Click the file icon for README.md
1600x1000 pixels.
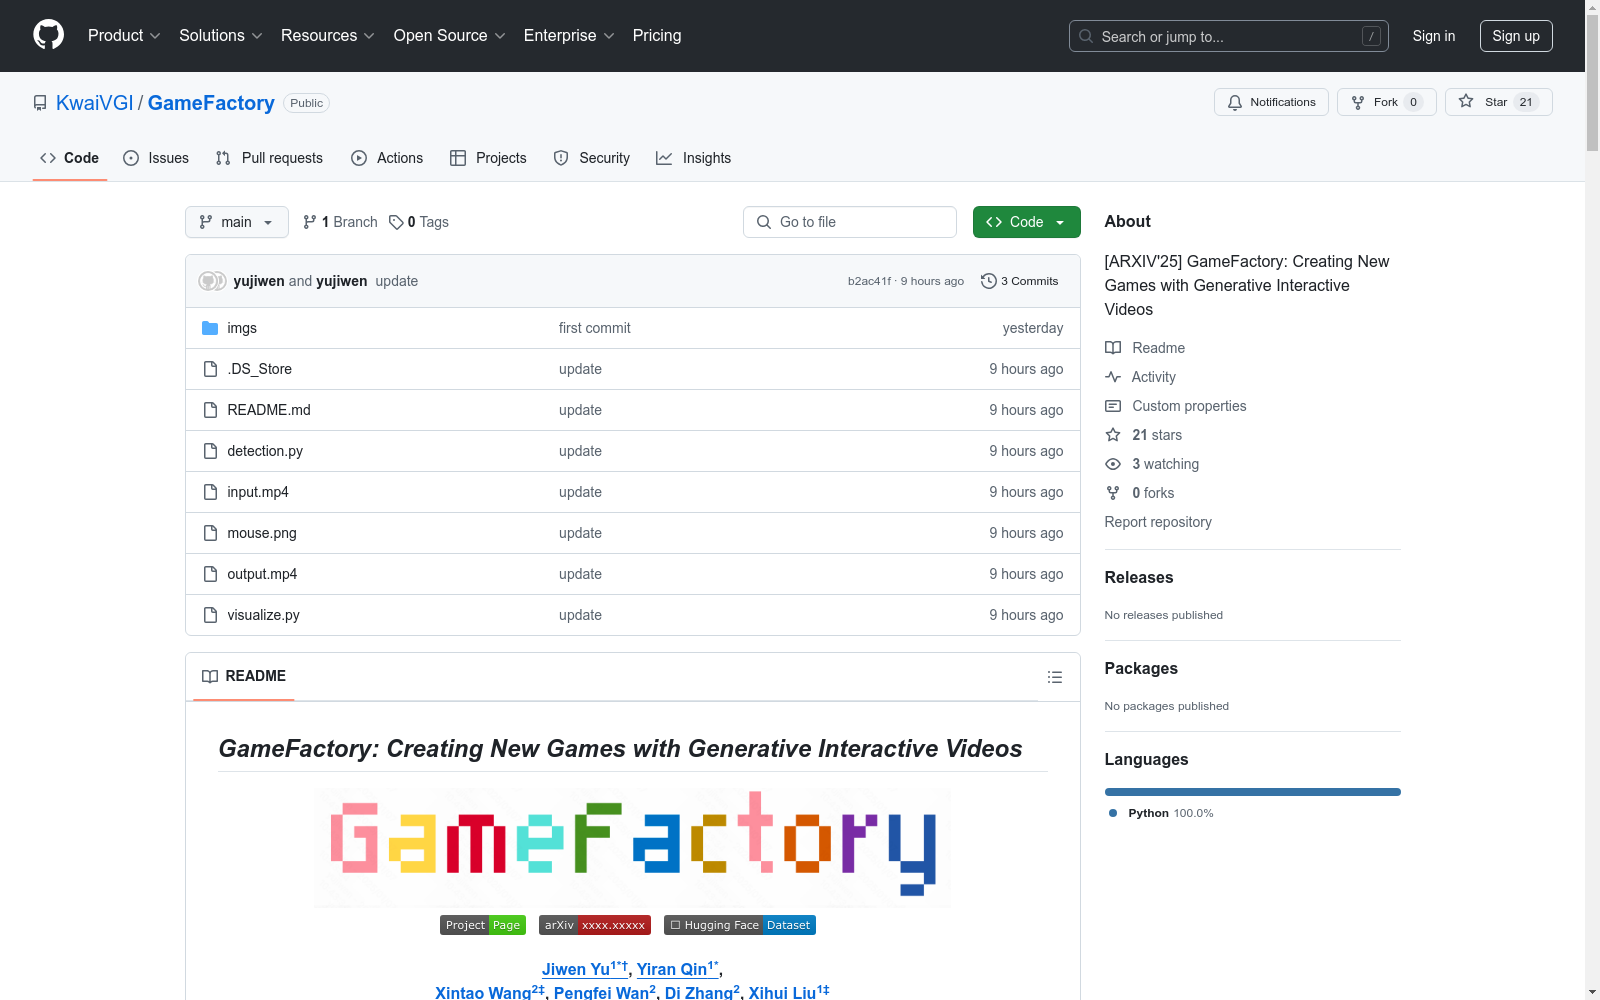pyautogui.click(x=210, y=410)
